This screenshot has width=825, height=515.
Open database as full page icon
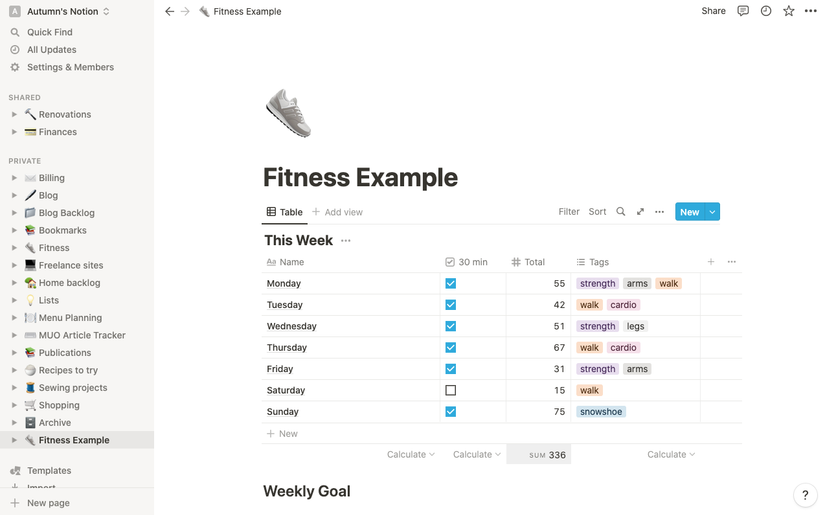pos(640,212)
